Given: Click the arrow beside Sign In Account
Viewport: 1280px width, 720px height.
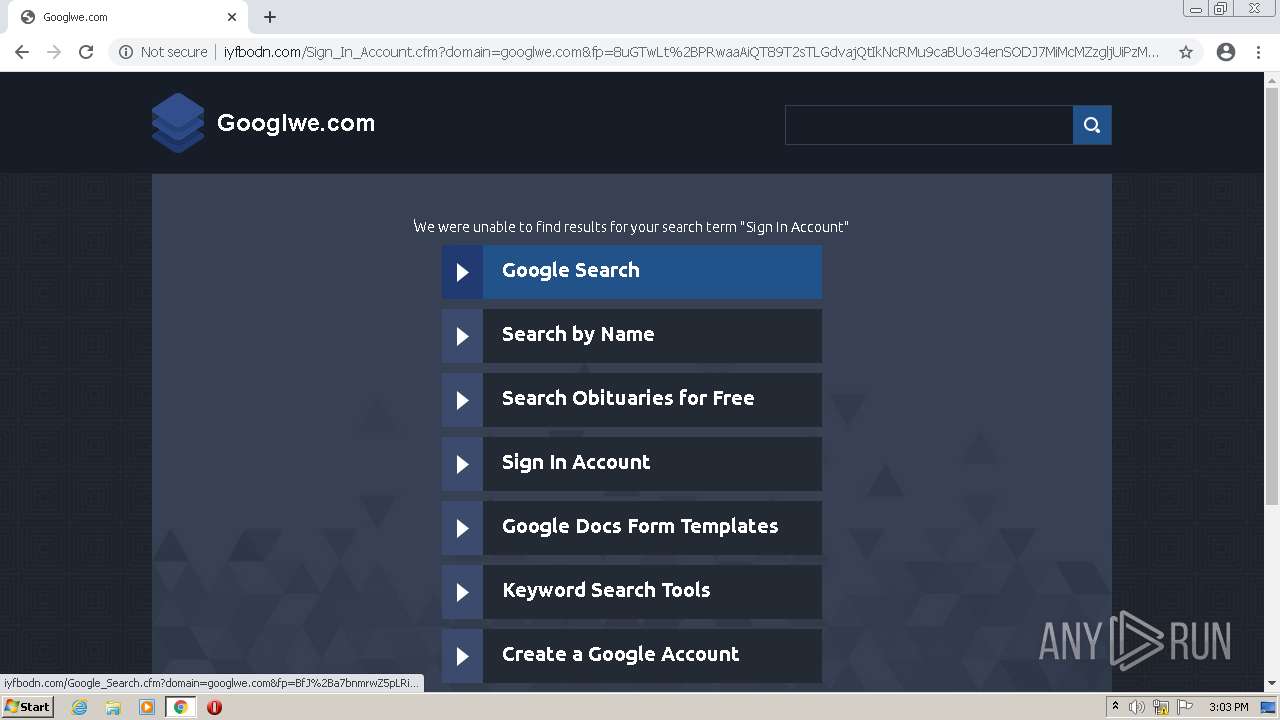Looking at the screenshot, I should pyautogui.click(x=462, y=464).
